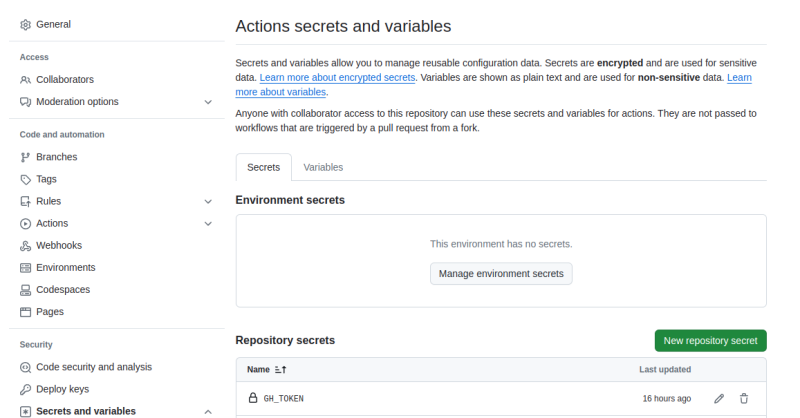
Task: Click the General gear icon
Action: (26, 24)
